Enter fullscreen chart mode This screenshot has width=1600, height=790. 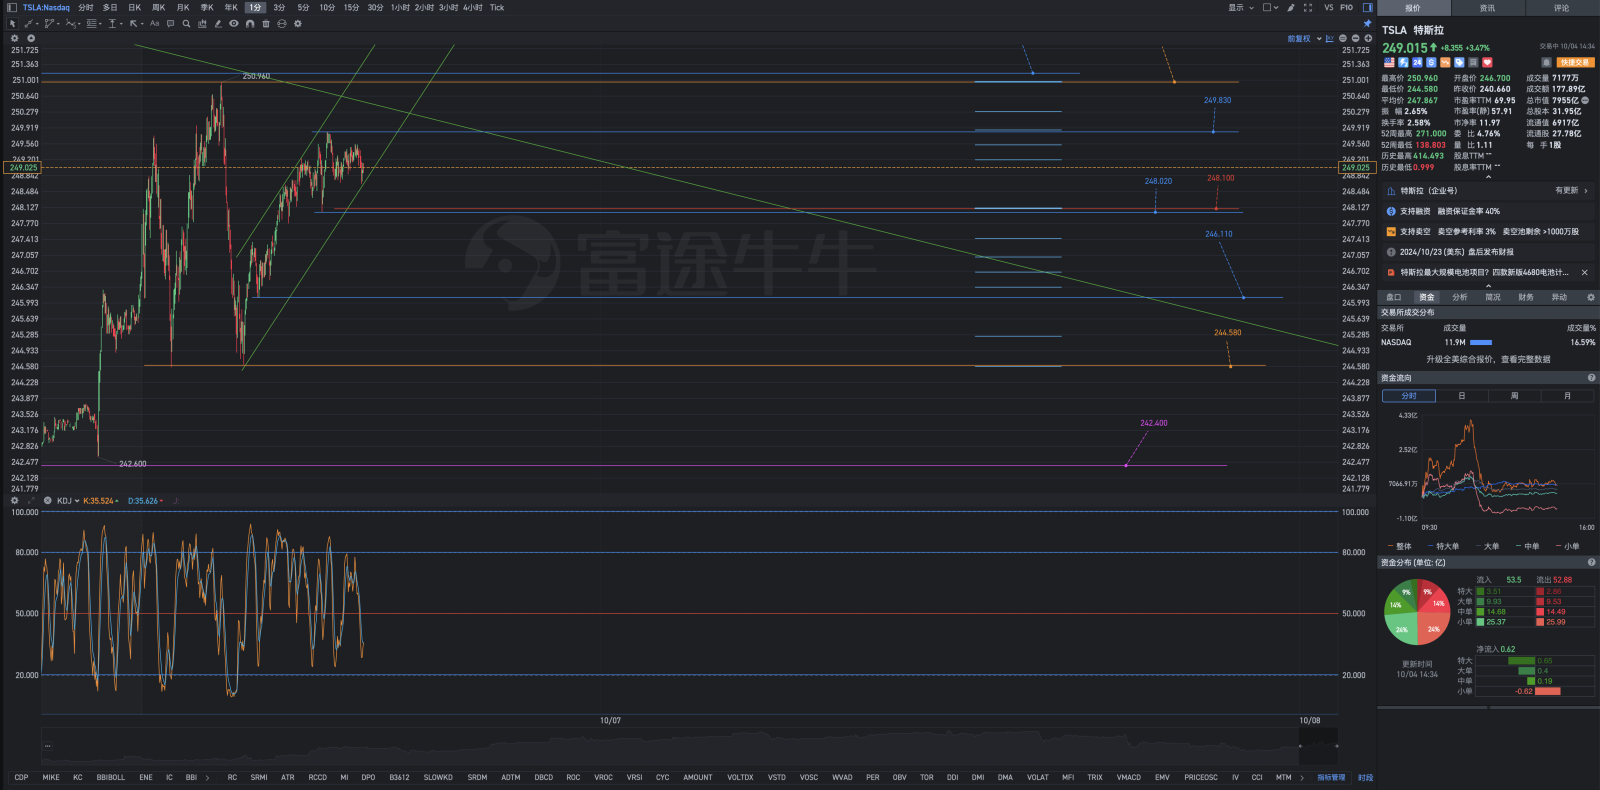pyautogui.click(x=1308, y=8)
